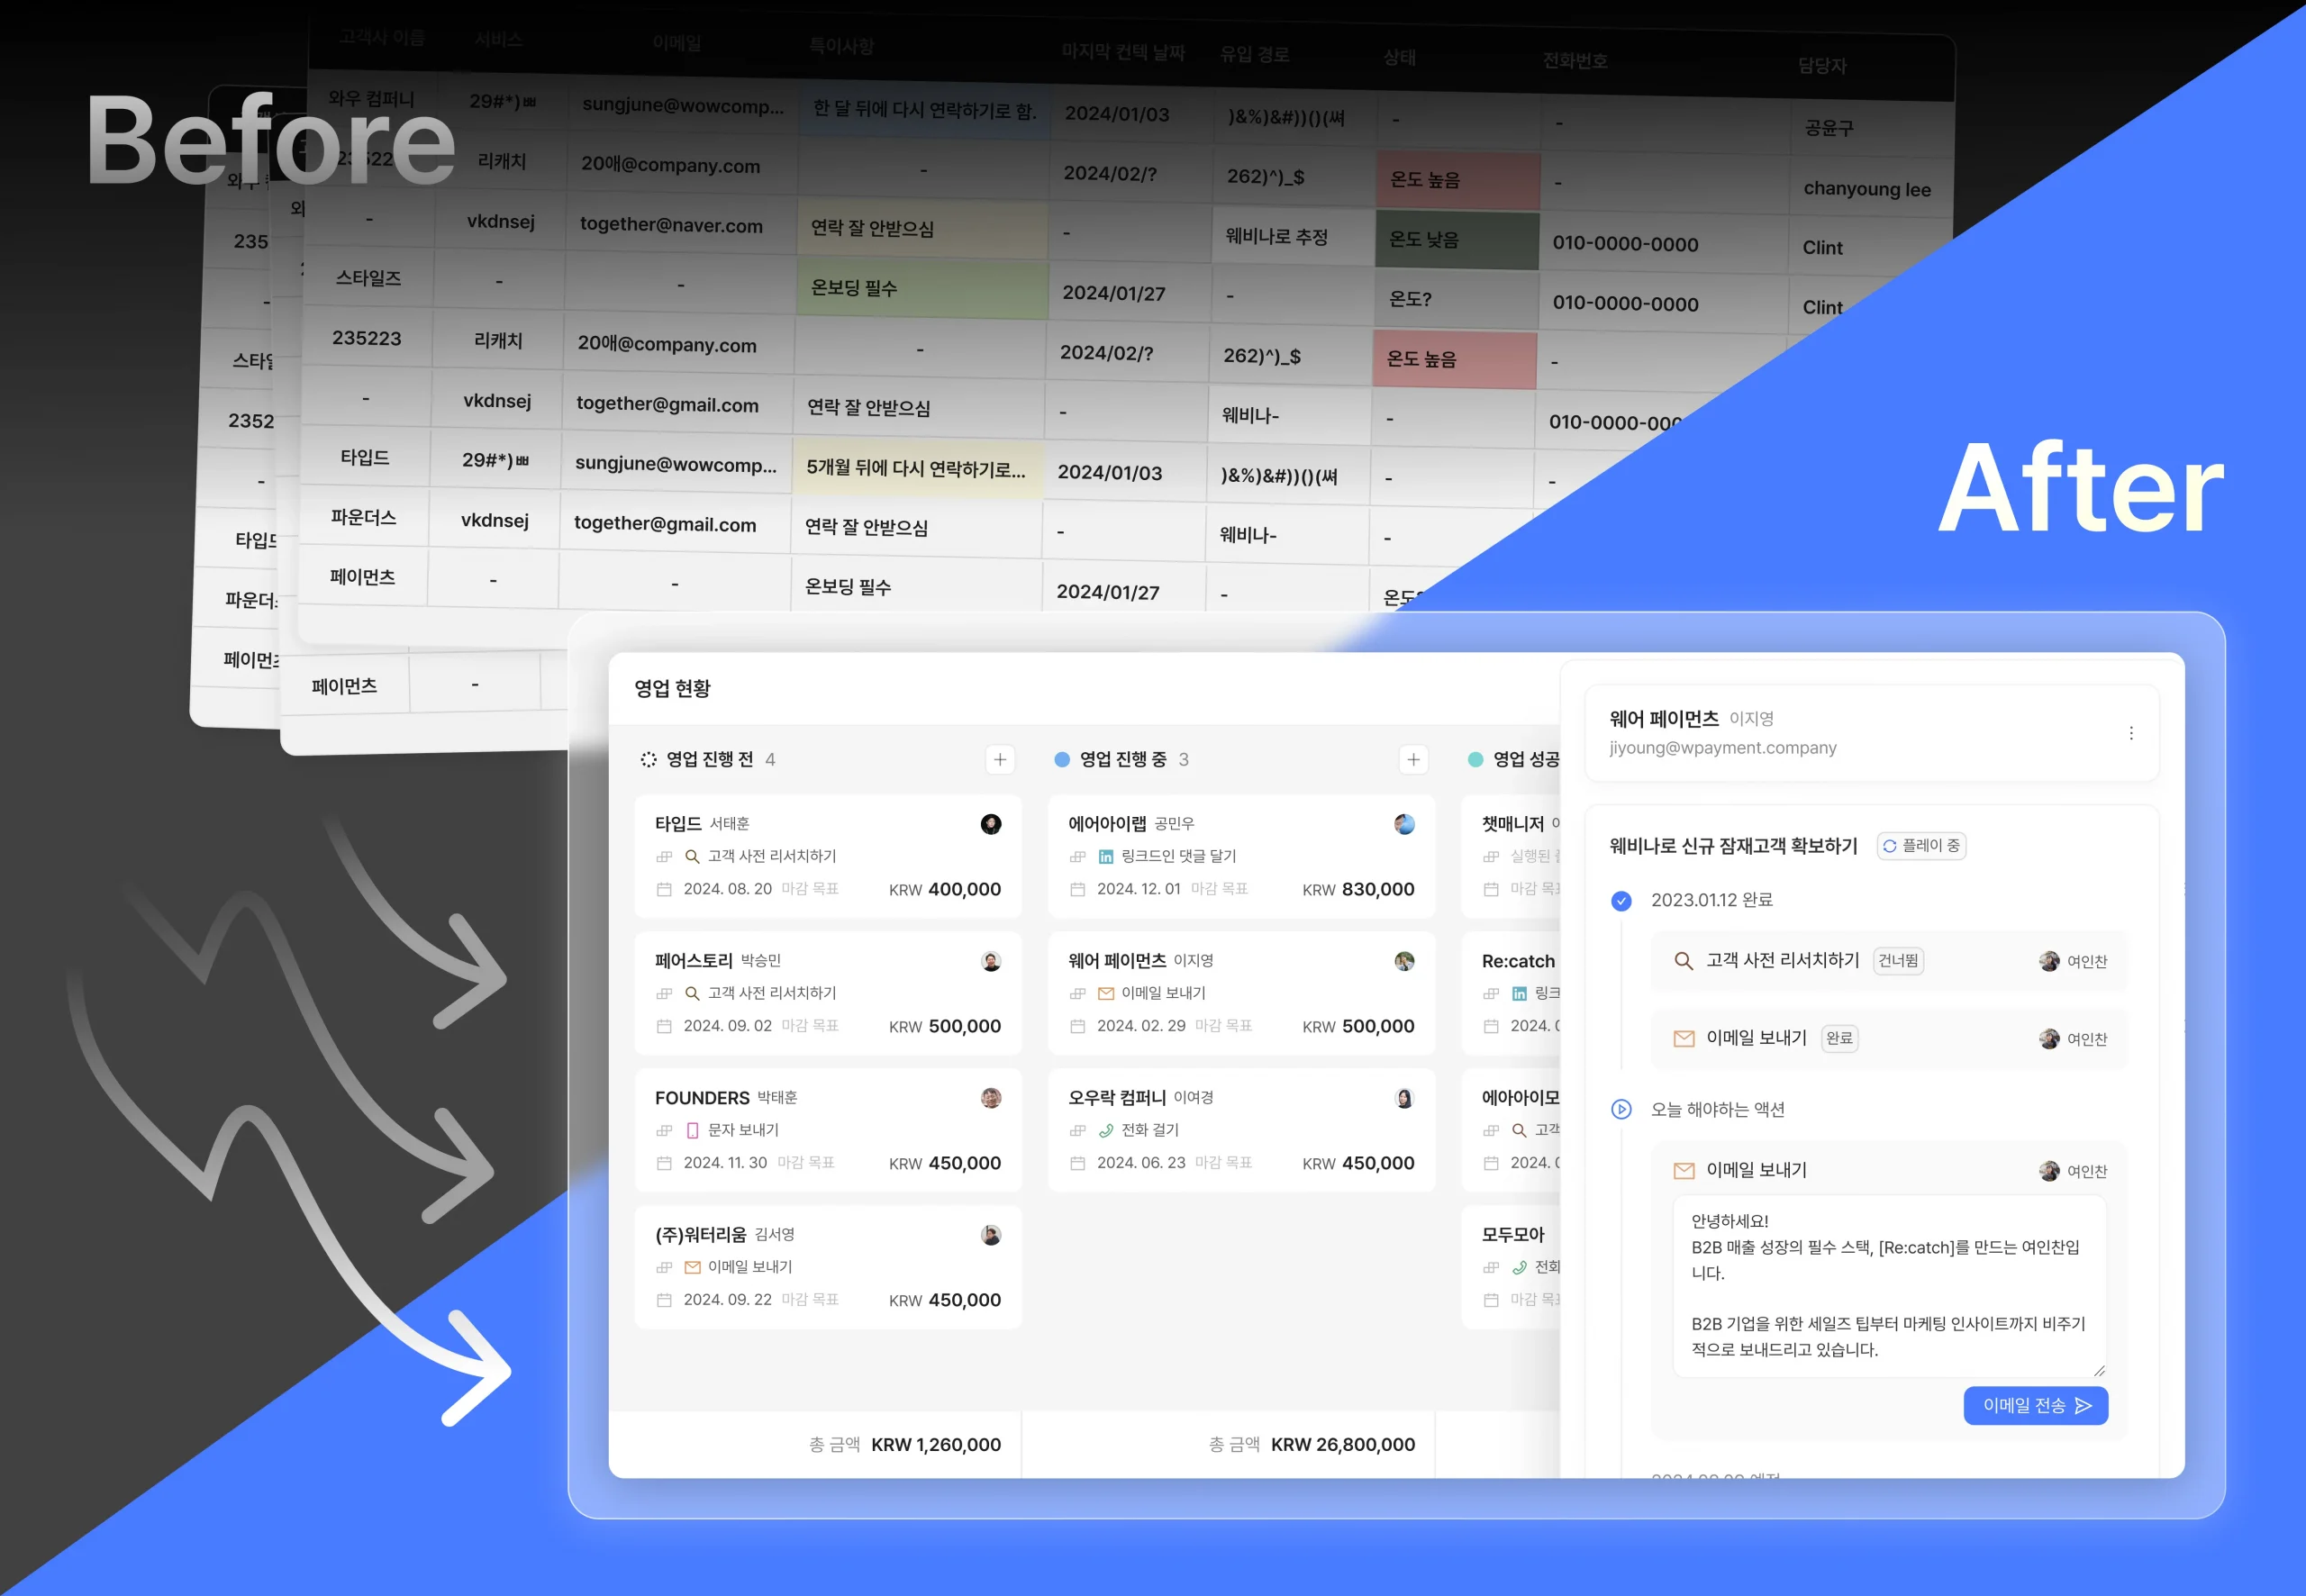The image size is (2306, 1596).
Task: Click the 2024. 08. 20 deadline on 타입드 card
Action: click(x=727, y=889)
